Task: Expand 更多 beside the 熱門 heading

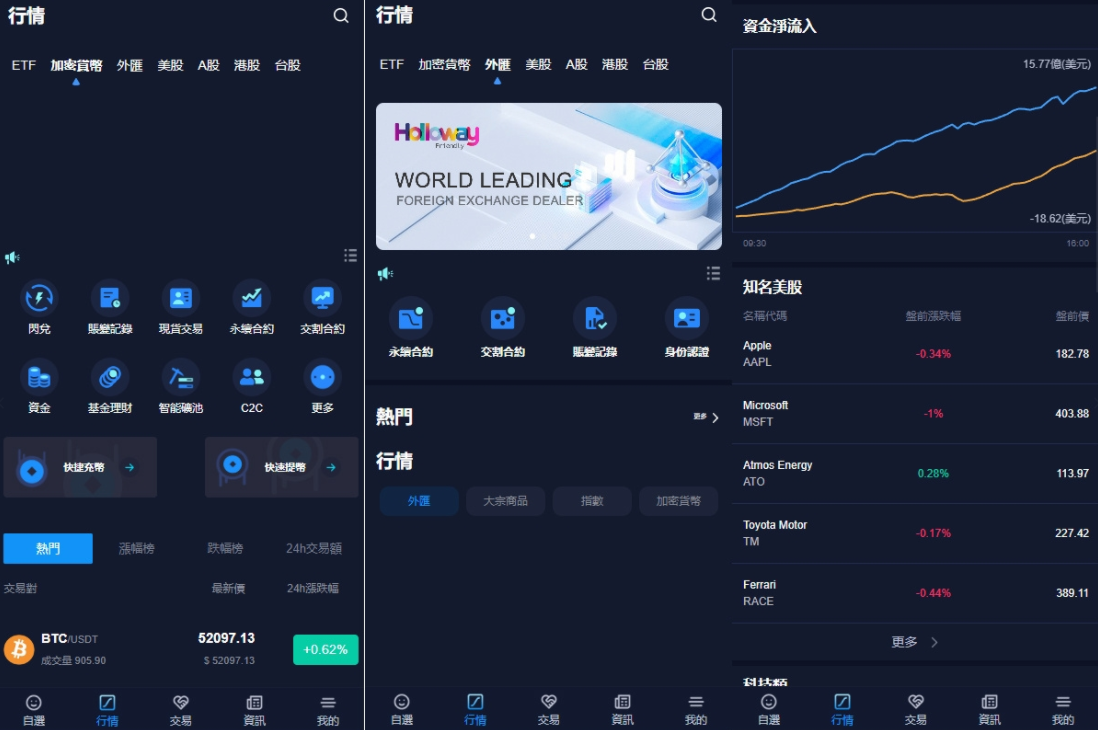Action: pyautogui.click(x=706, y=417)
